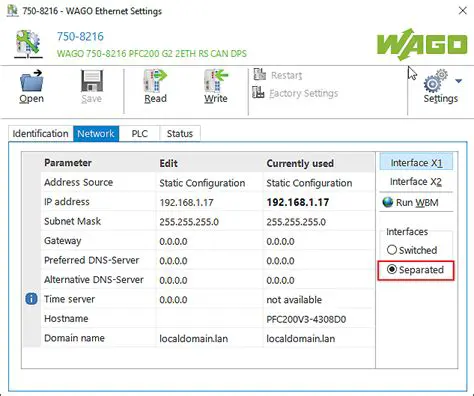Edit the Preferred DNS-Server value
474x396 pixels.
[209, 261]
